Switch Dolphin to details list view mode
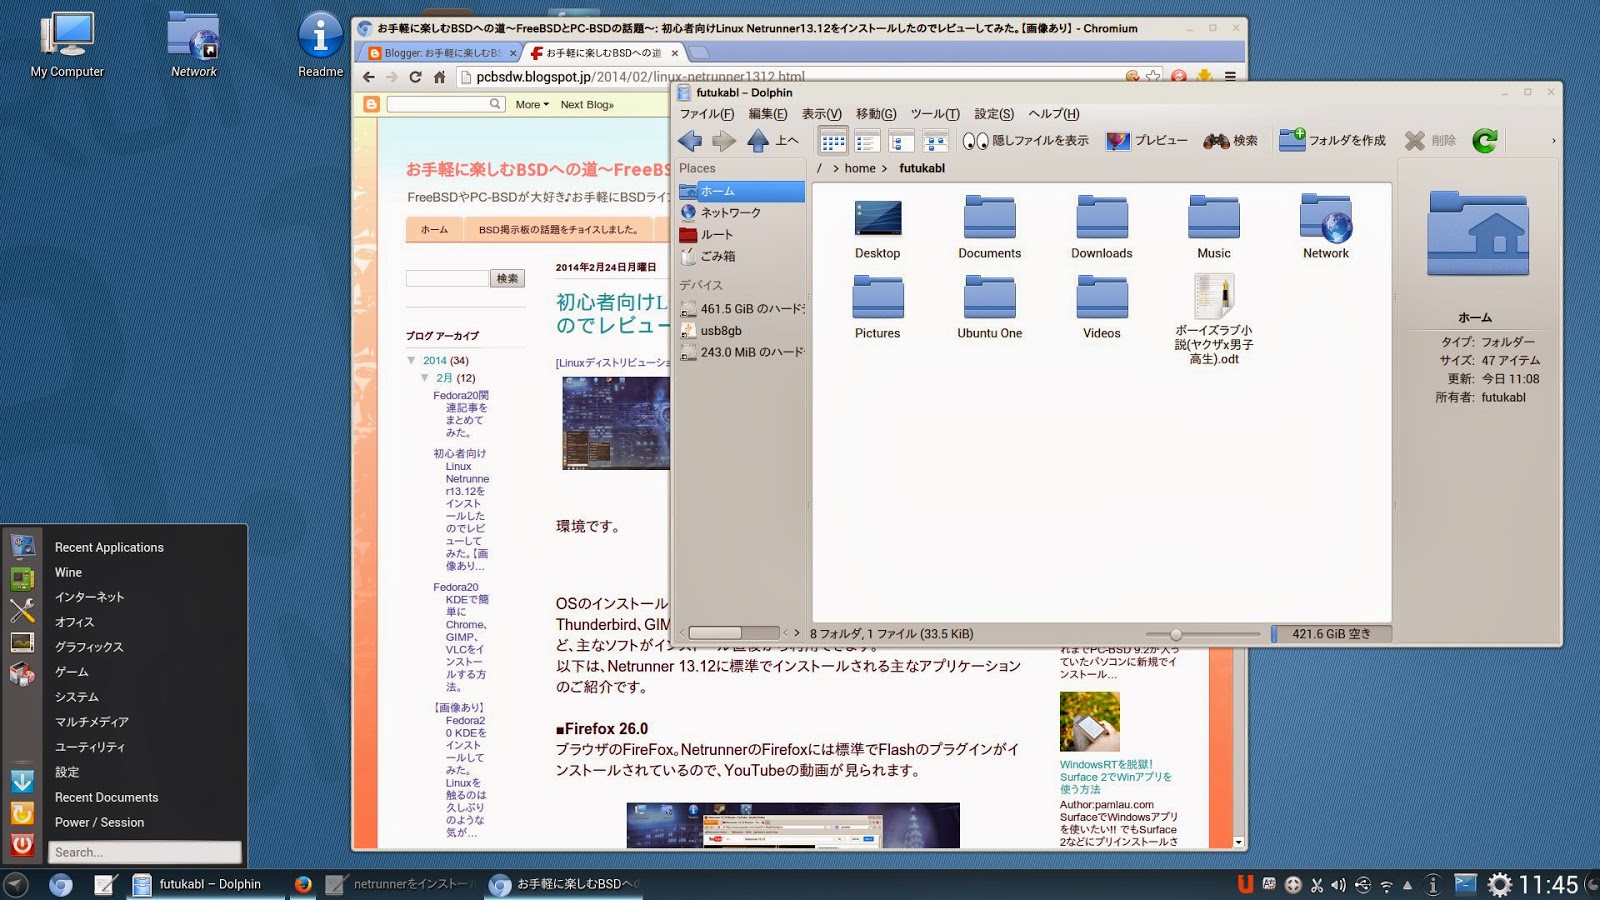Viewport: 1600px width, 900px height. [868, 141]
